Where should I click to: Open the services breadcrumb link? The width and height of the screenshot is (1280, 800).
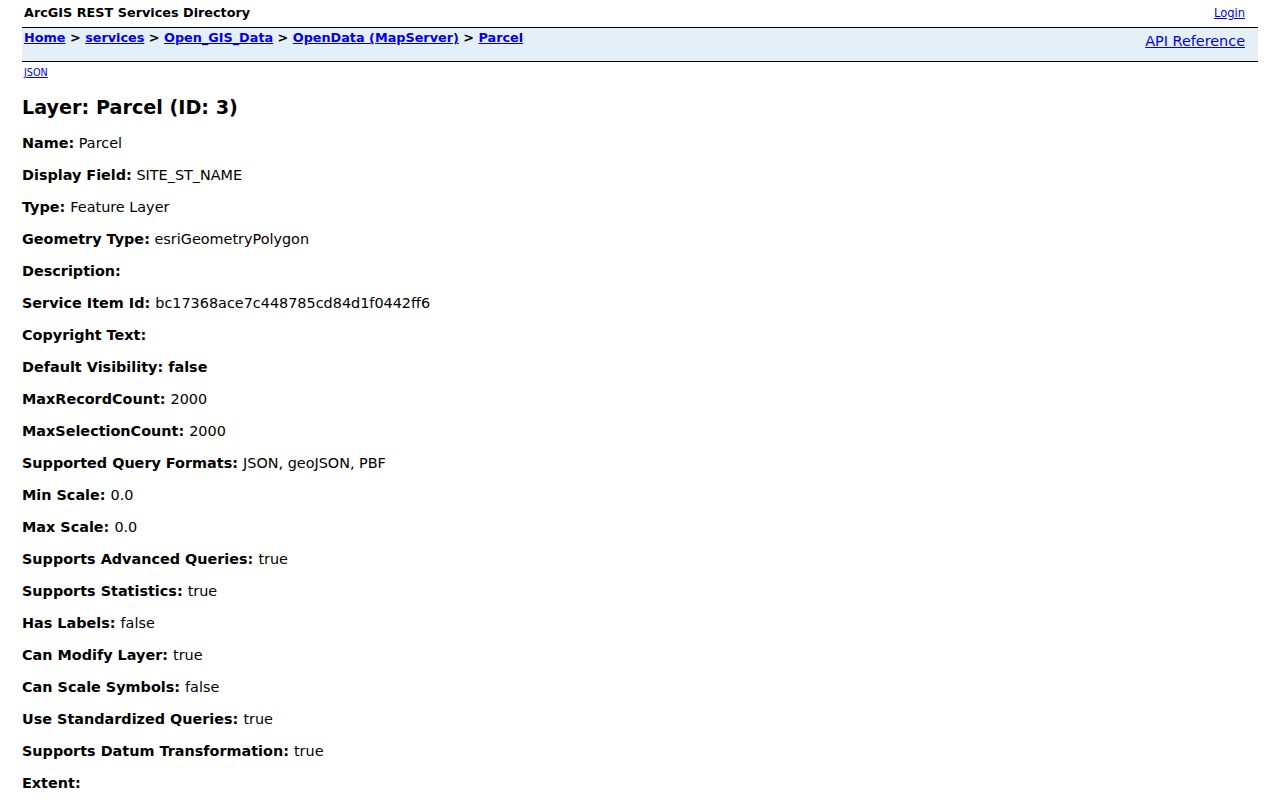point(115,38)
